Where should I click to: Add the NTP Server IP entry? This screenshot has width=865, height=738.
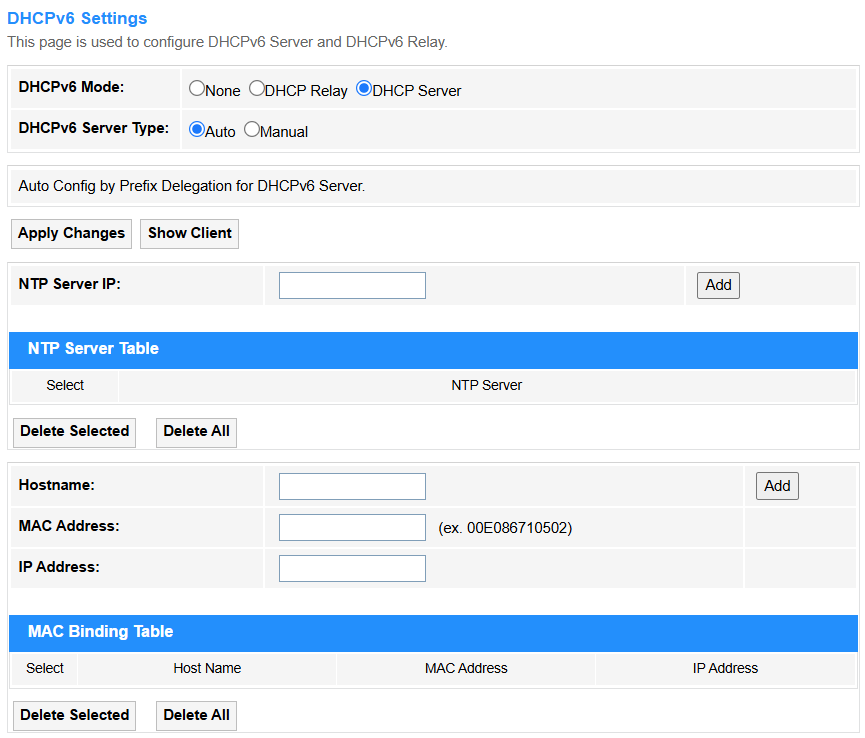click(x=718, y=285)
